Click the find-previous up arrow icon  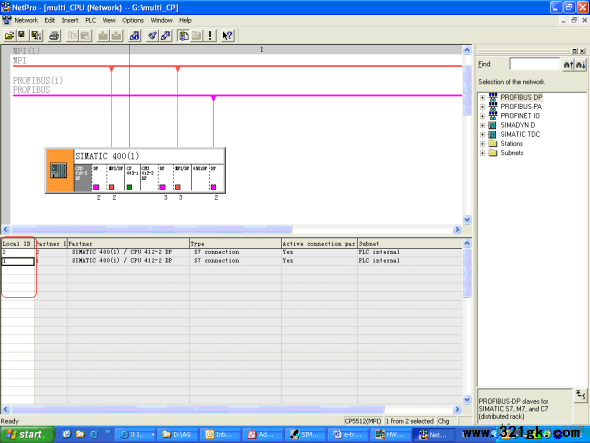pyautogui.click(x=568, y=65)
